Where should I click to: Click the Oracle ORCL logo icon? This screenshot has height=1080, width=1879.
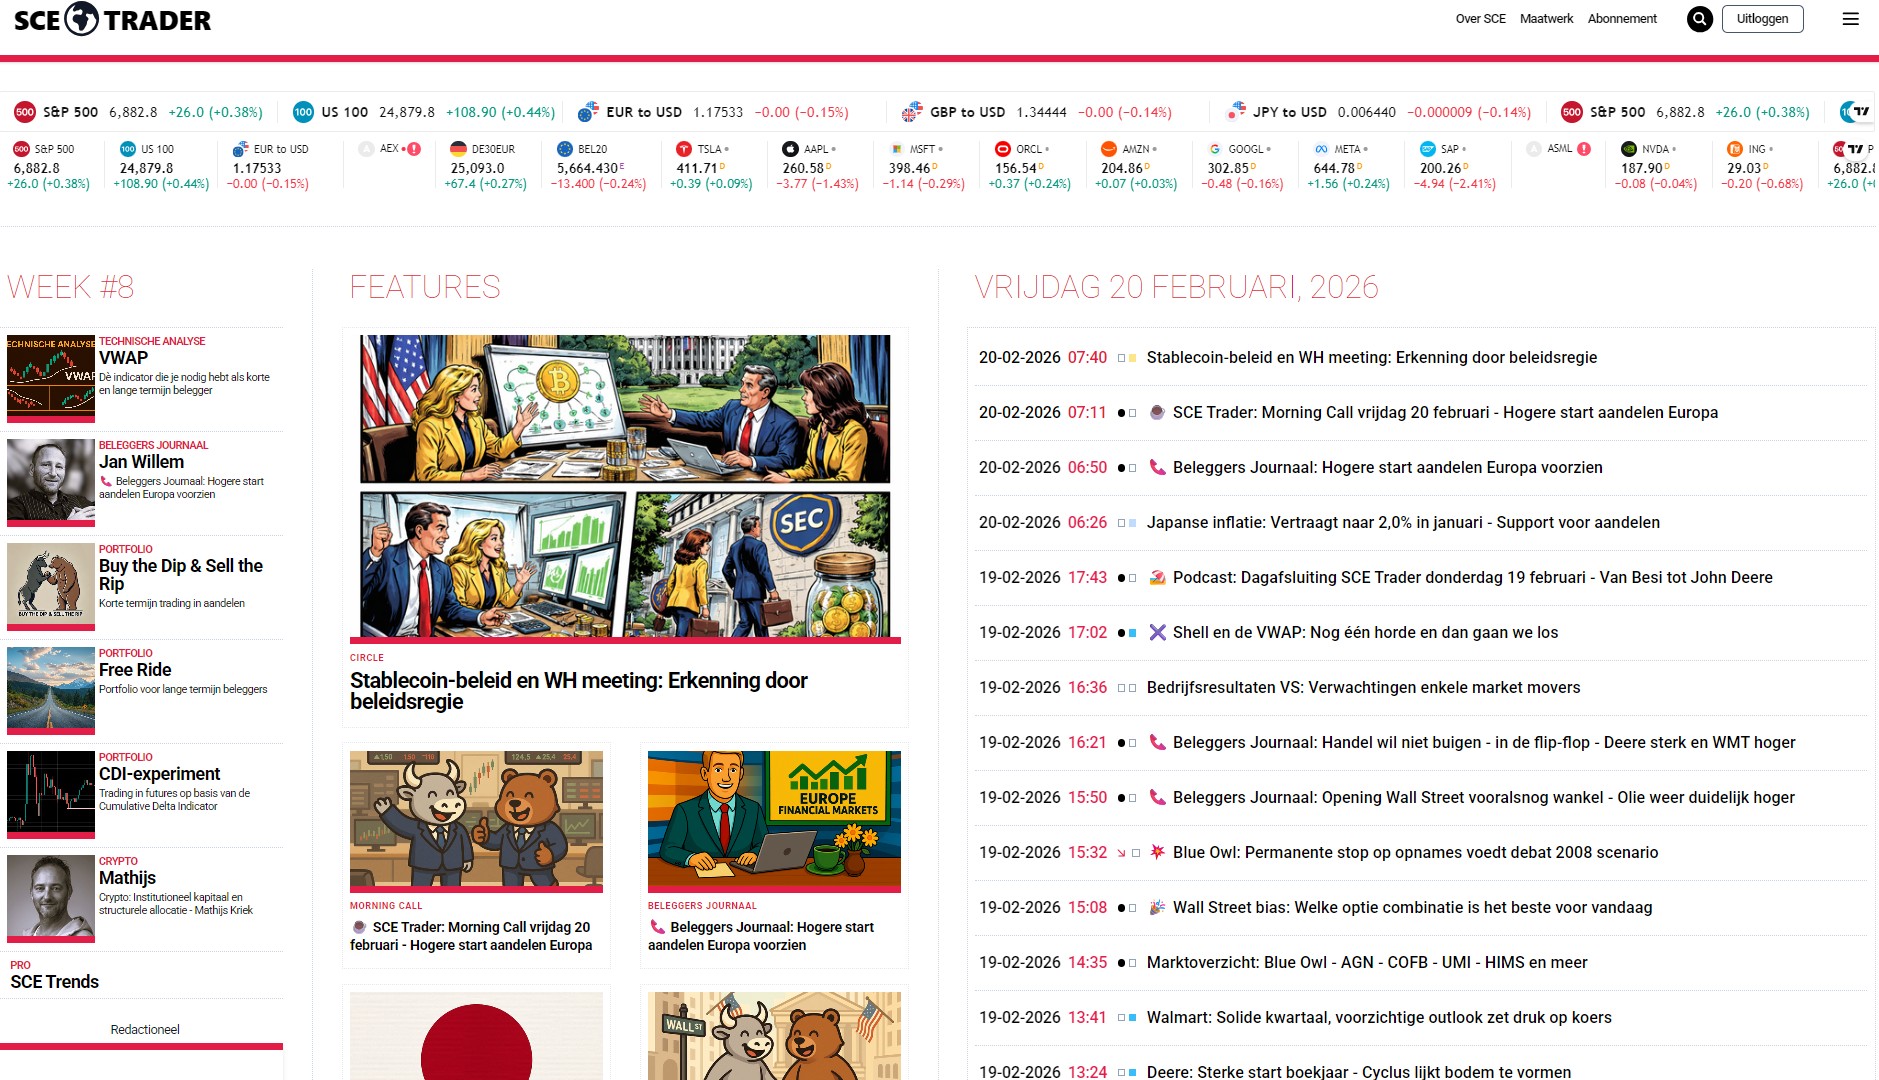[x=1003, y=149]
